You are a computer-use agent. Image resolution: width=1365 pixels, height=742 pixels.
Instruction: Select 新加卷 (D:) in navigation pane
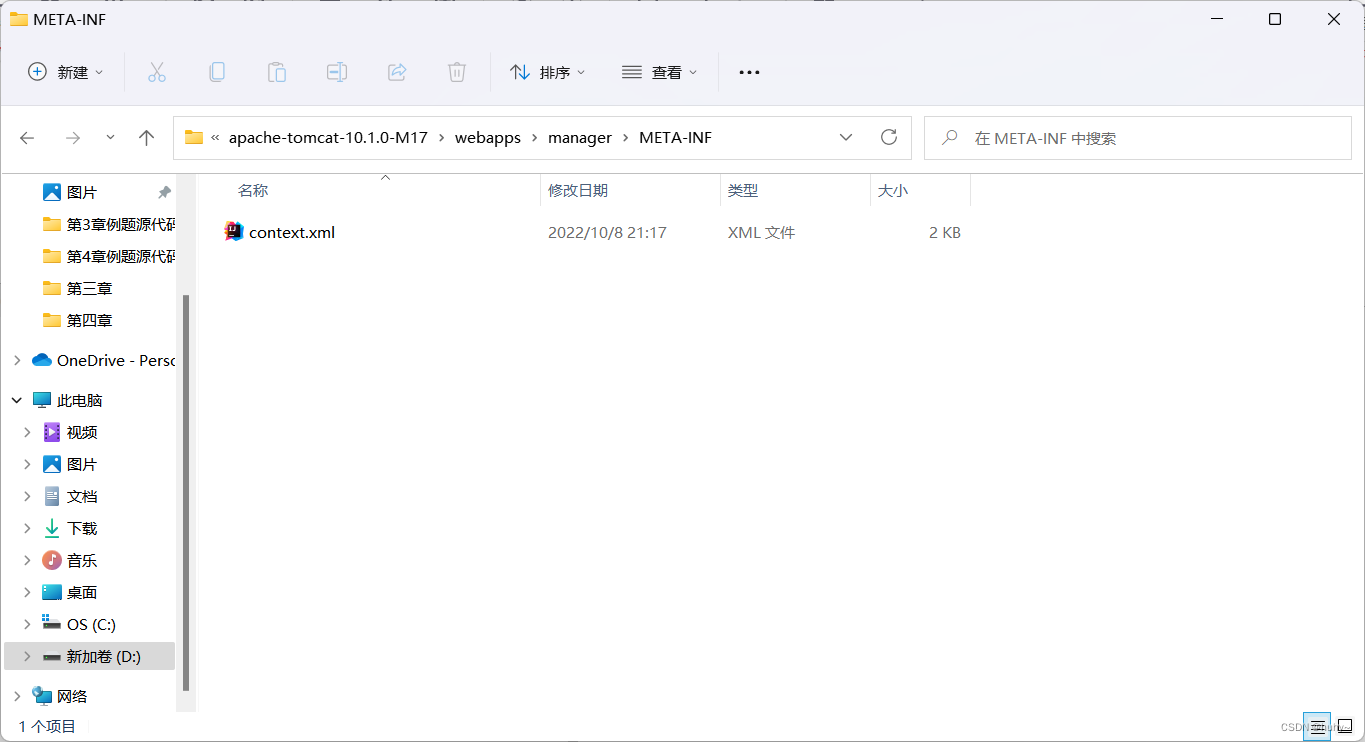click(x=90, y=656)
